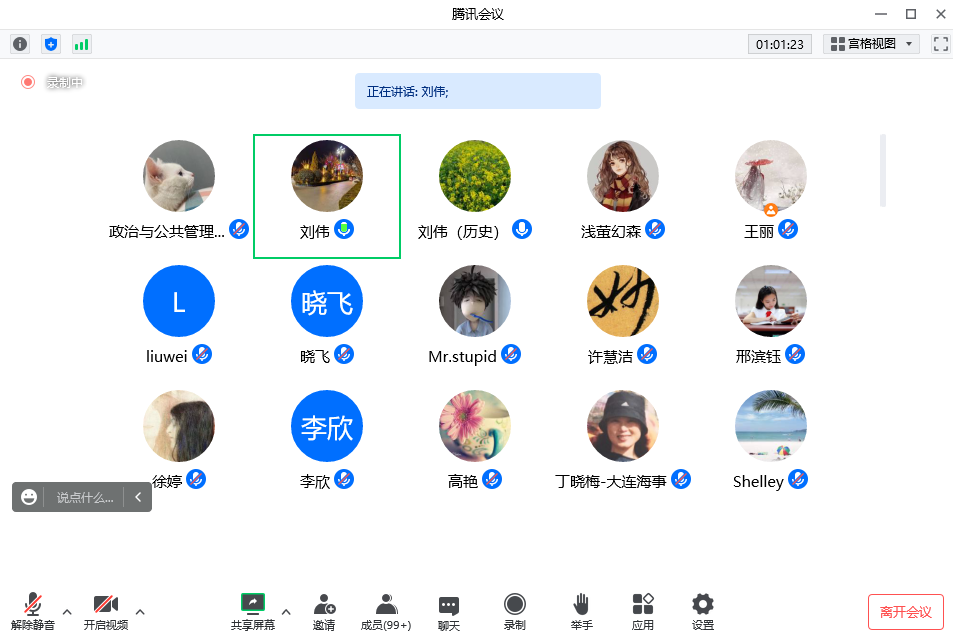Turn on camera with 开启视频
The width and height of the screenshot is (953, 636).
coord(106,611)
